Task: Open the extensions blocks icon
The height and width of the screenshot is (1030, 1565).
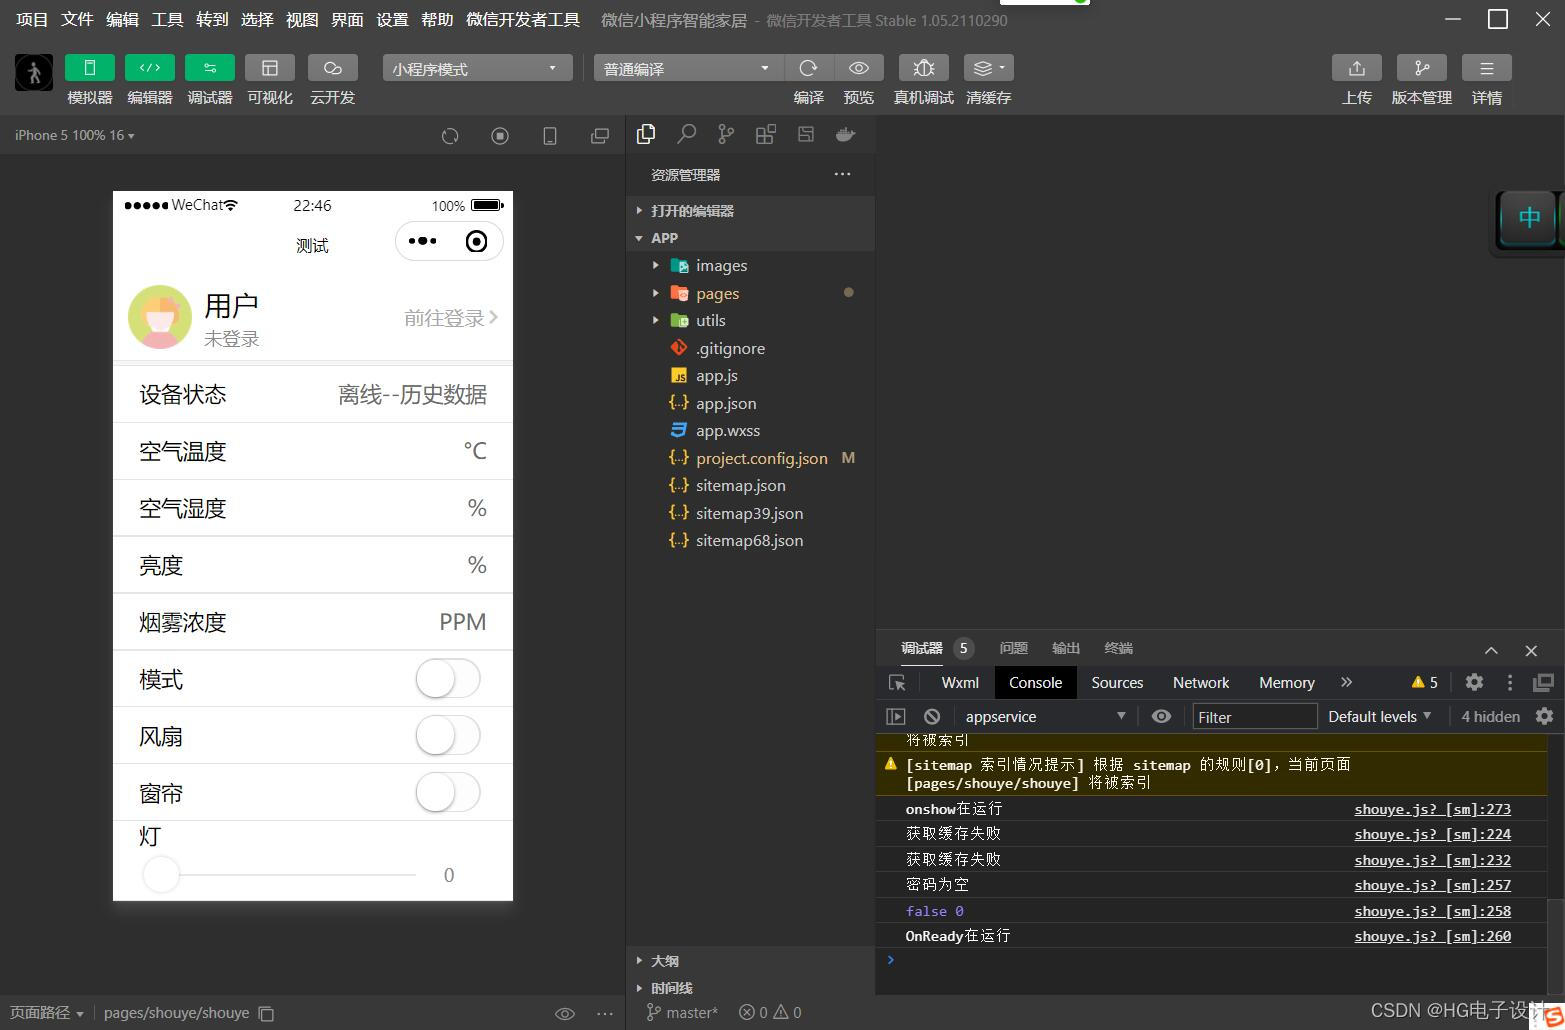Action: [x=766, y=134]
